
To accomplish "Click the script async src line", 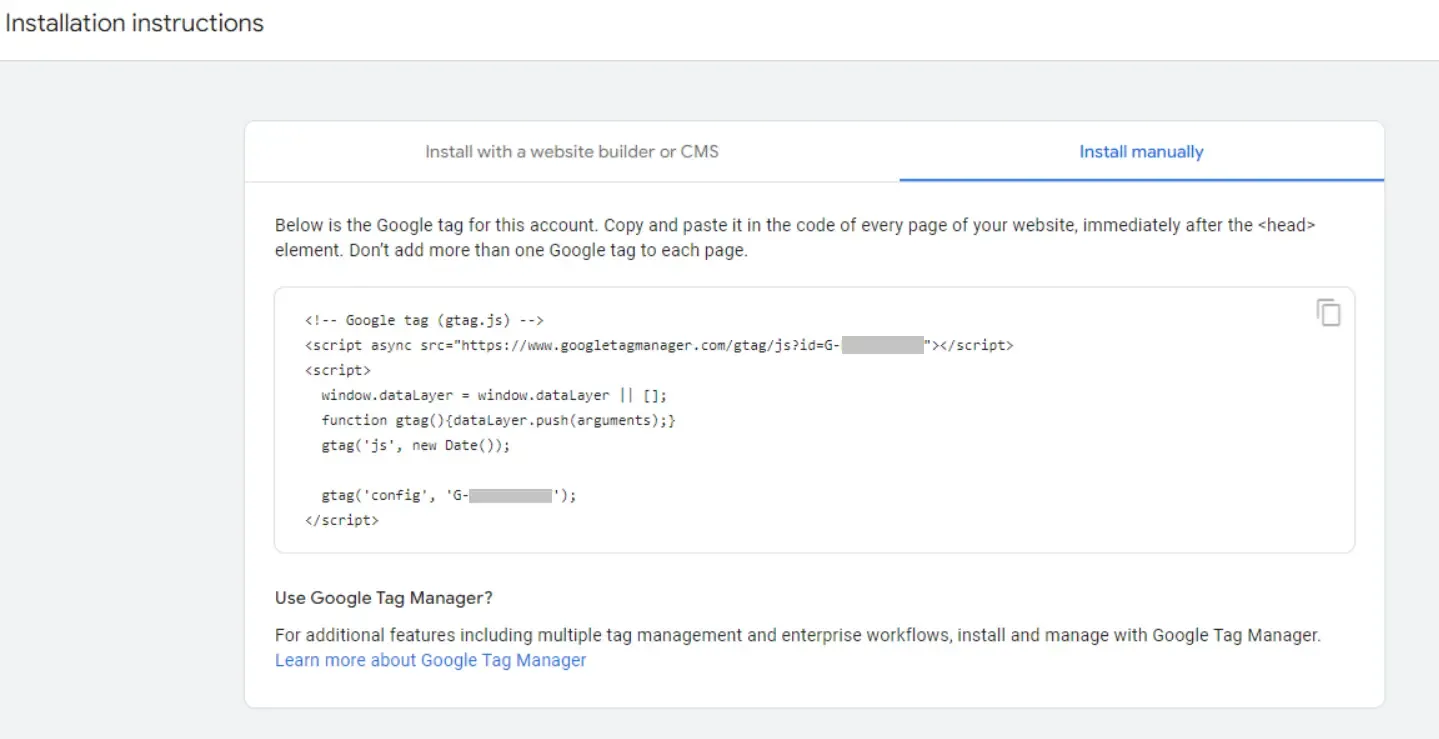I will point(659,346).
